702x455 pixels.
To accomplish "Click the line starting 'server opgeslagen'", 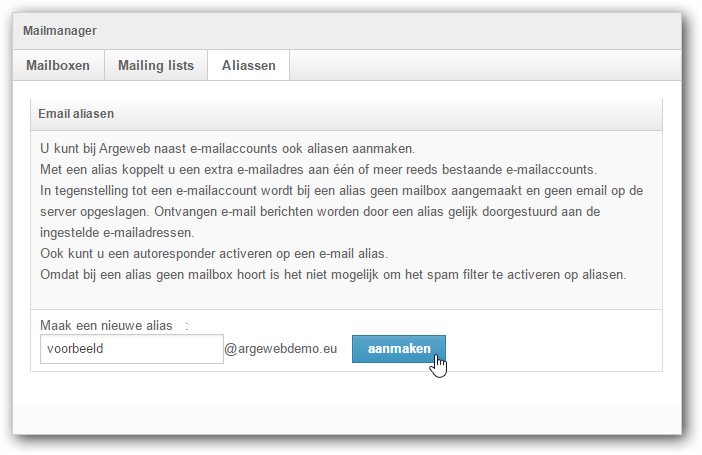I will (320, 211).
